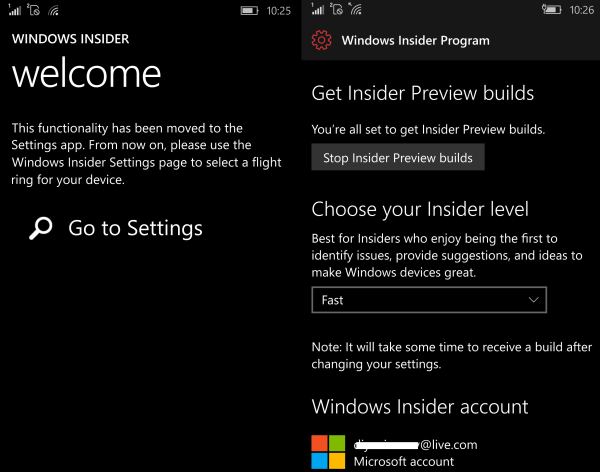
Task: Click the welcome heading
Action: [86, 74]
